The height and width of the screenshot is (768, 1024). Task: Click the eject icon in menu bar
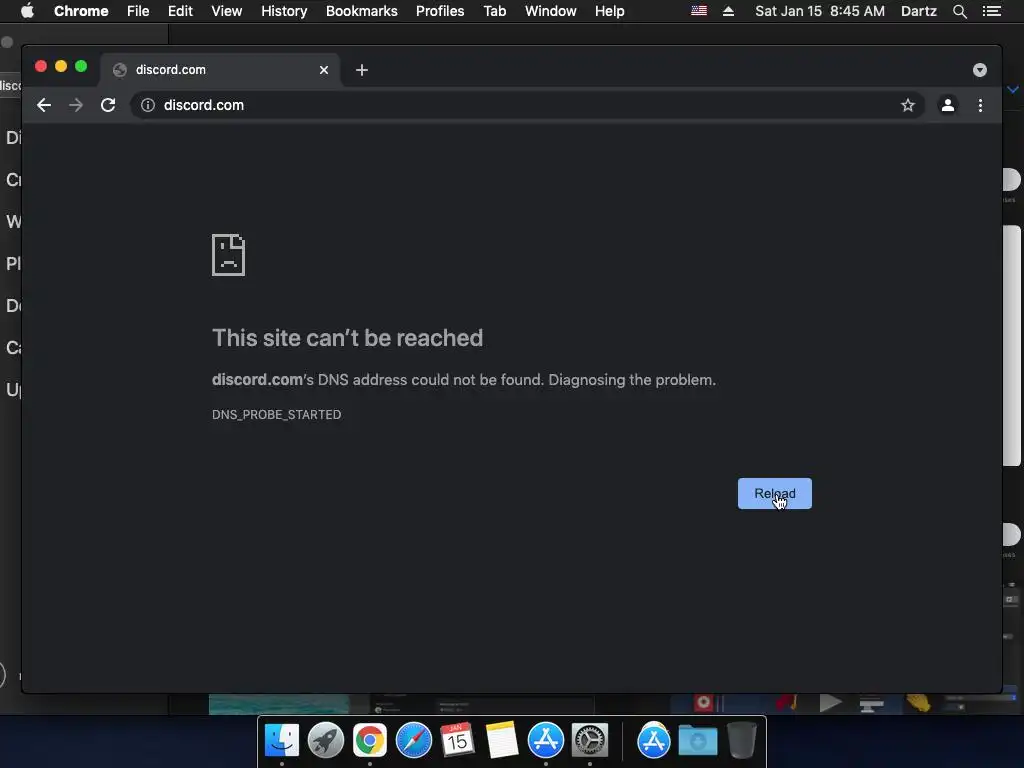click(x=728, y=11)
